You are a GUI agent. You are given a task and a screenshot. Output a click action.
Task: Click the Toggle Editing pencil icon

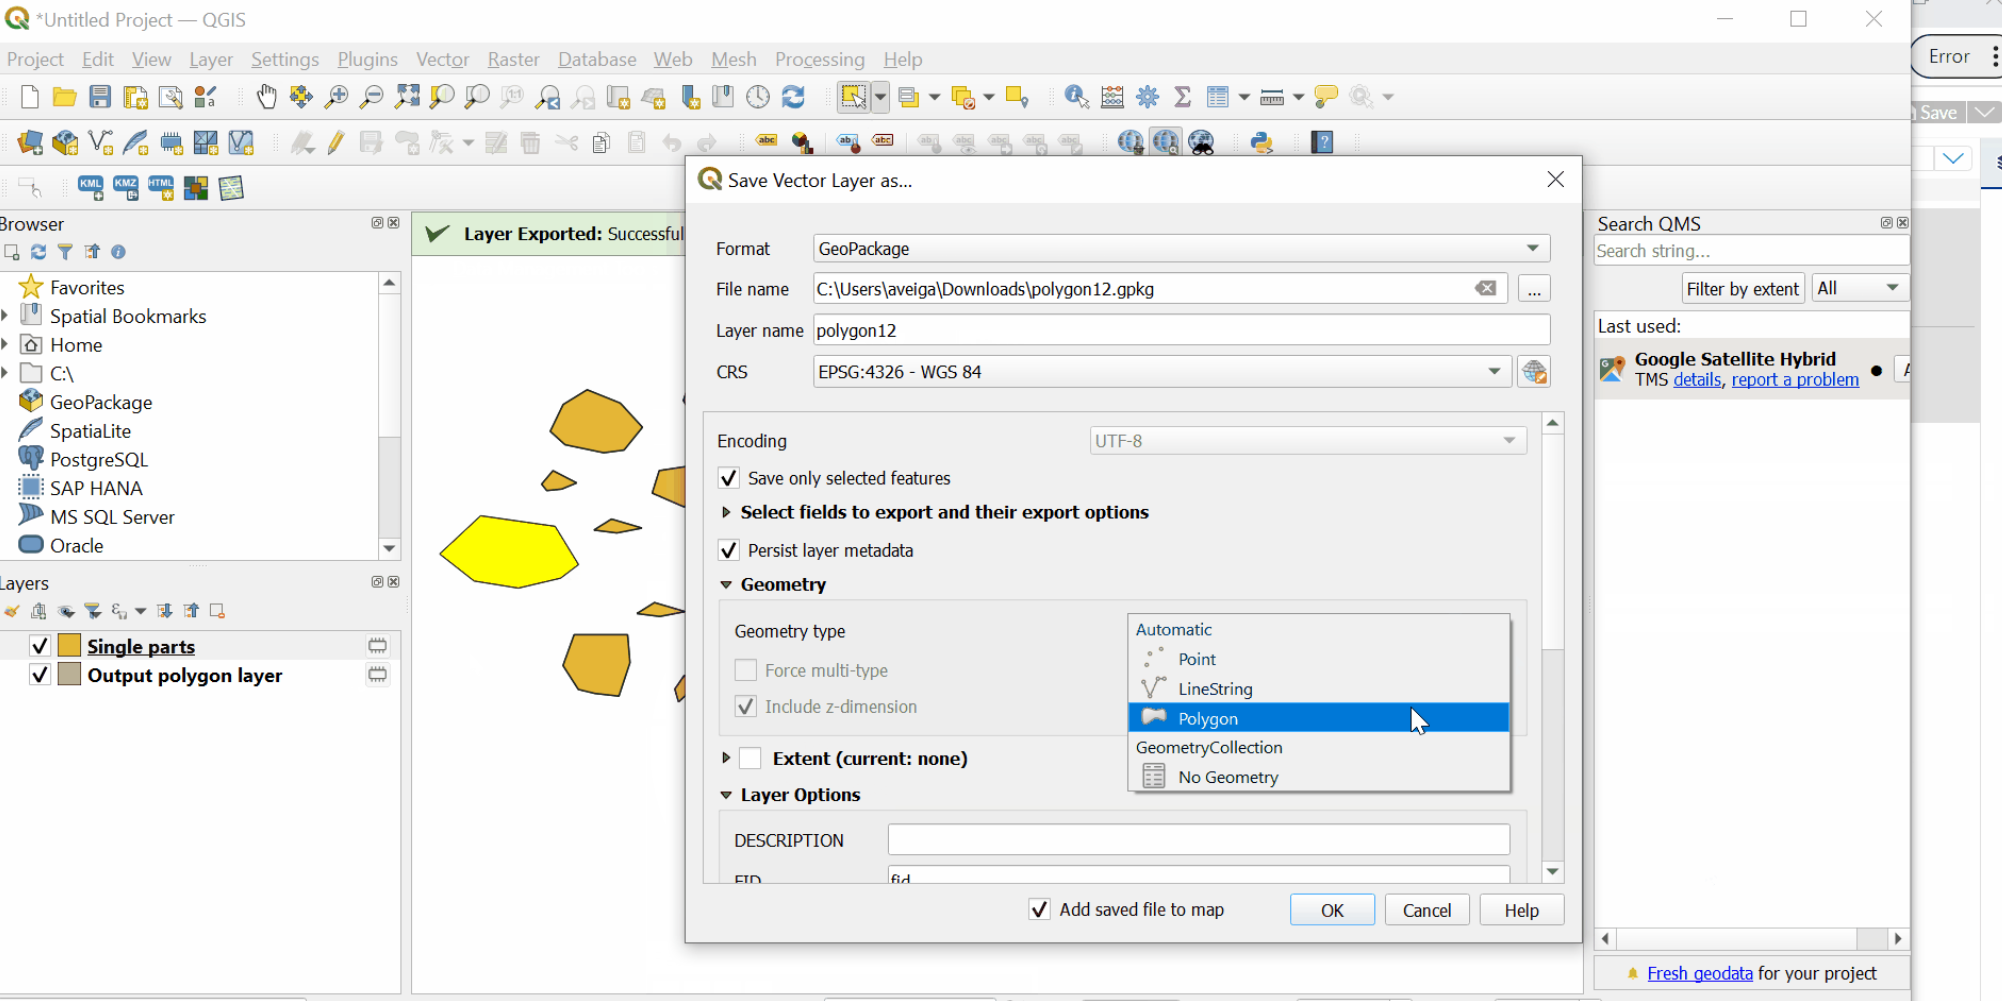click(336, 142)
